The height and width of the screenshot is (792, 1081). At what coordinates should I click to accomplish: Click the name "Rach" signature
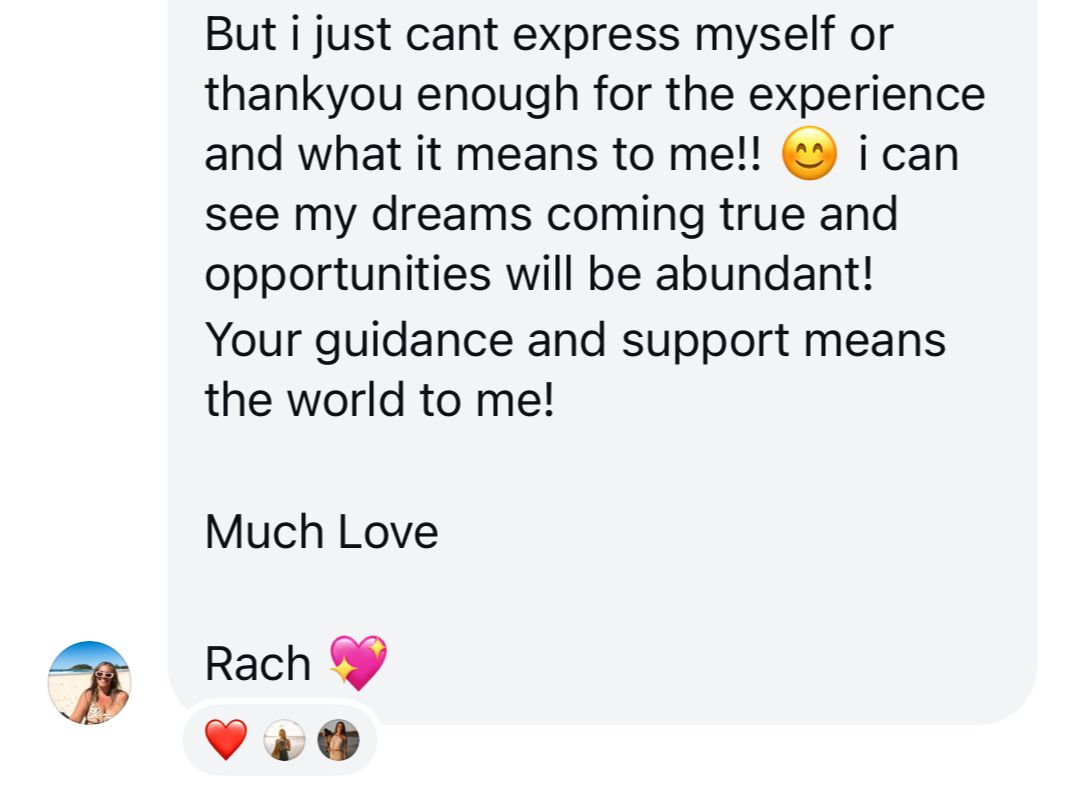(x=257, y=664)
